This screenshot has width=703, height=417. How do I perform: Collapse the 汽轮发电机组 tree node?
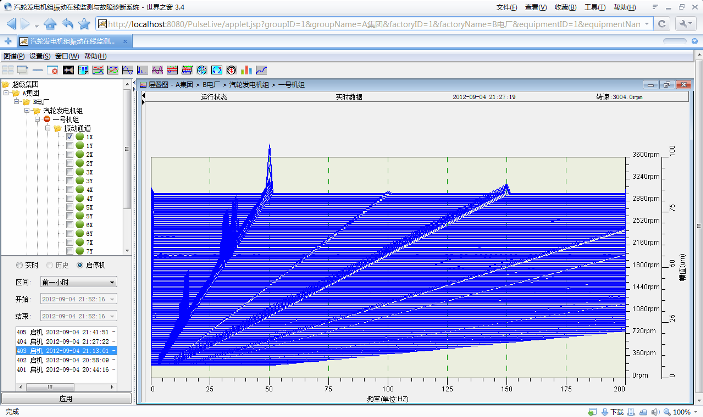point(27,111)
